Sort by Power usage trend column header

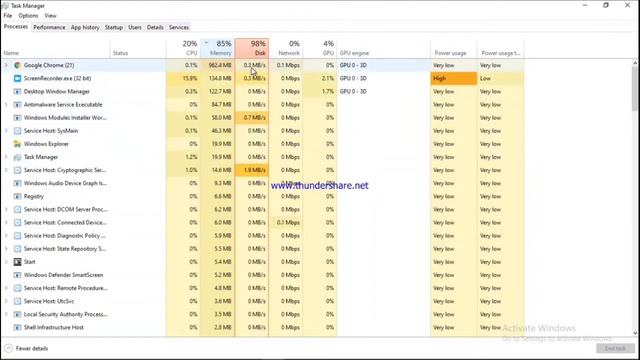[x=501, y=48]
